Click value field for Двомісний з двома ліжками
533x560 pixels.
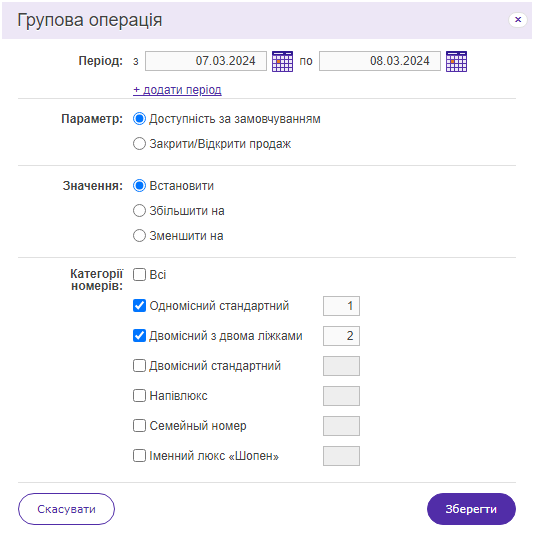(341, 336)
